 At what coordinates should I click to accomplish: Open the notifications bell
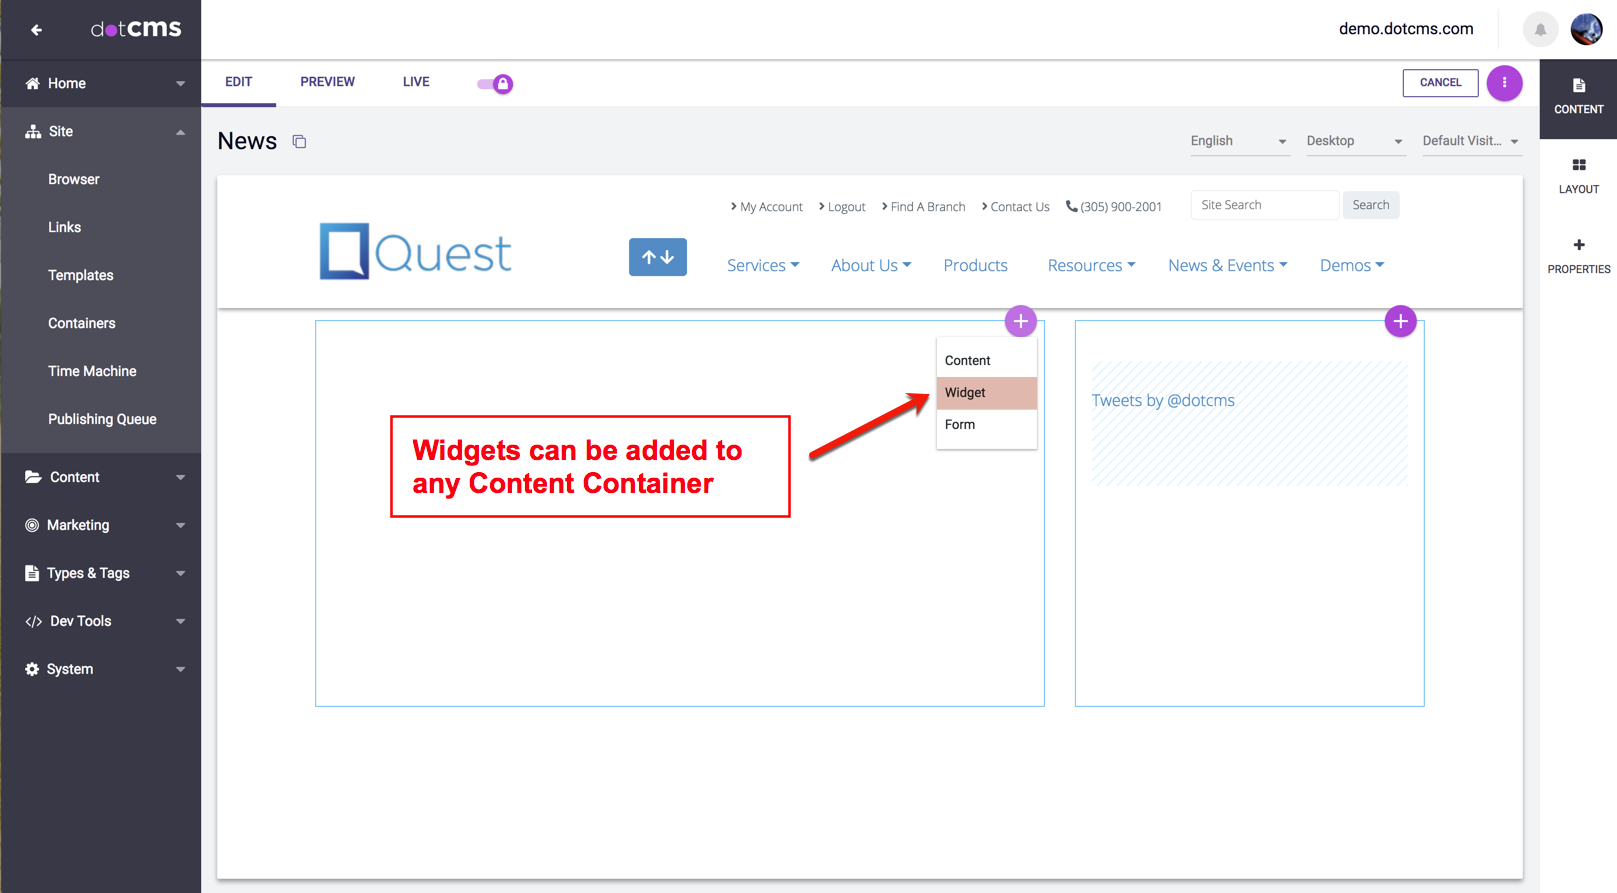pos(1540,30)
